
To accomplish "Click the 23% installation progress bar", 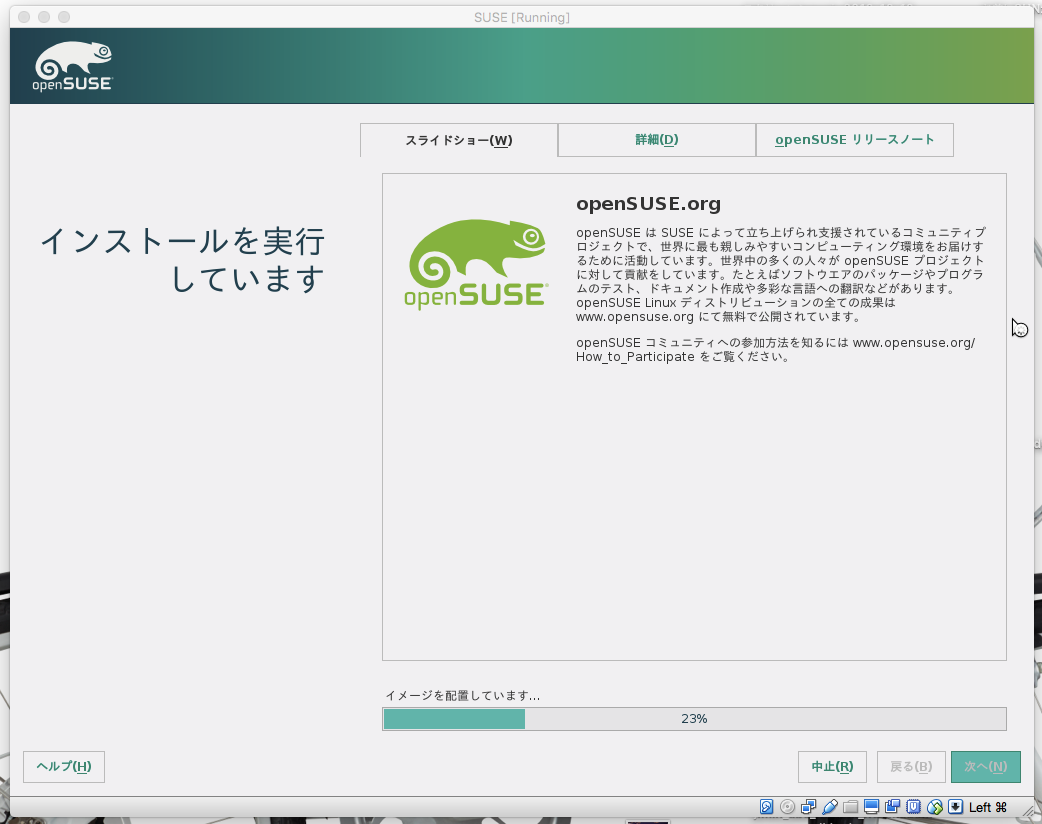I will tap(694, 718).
